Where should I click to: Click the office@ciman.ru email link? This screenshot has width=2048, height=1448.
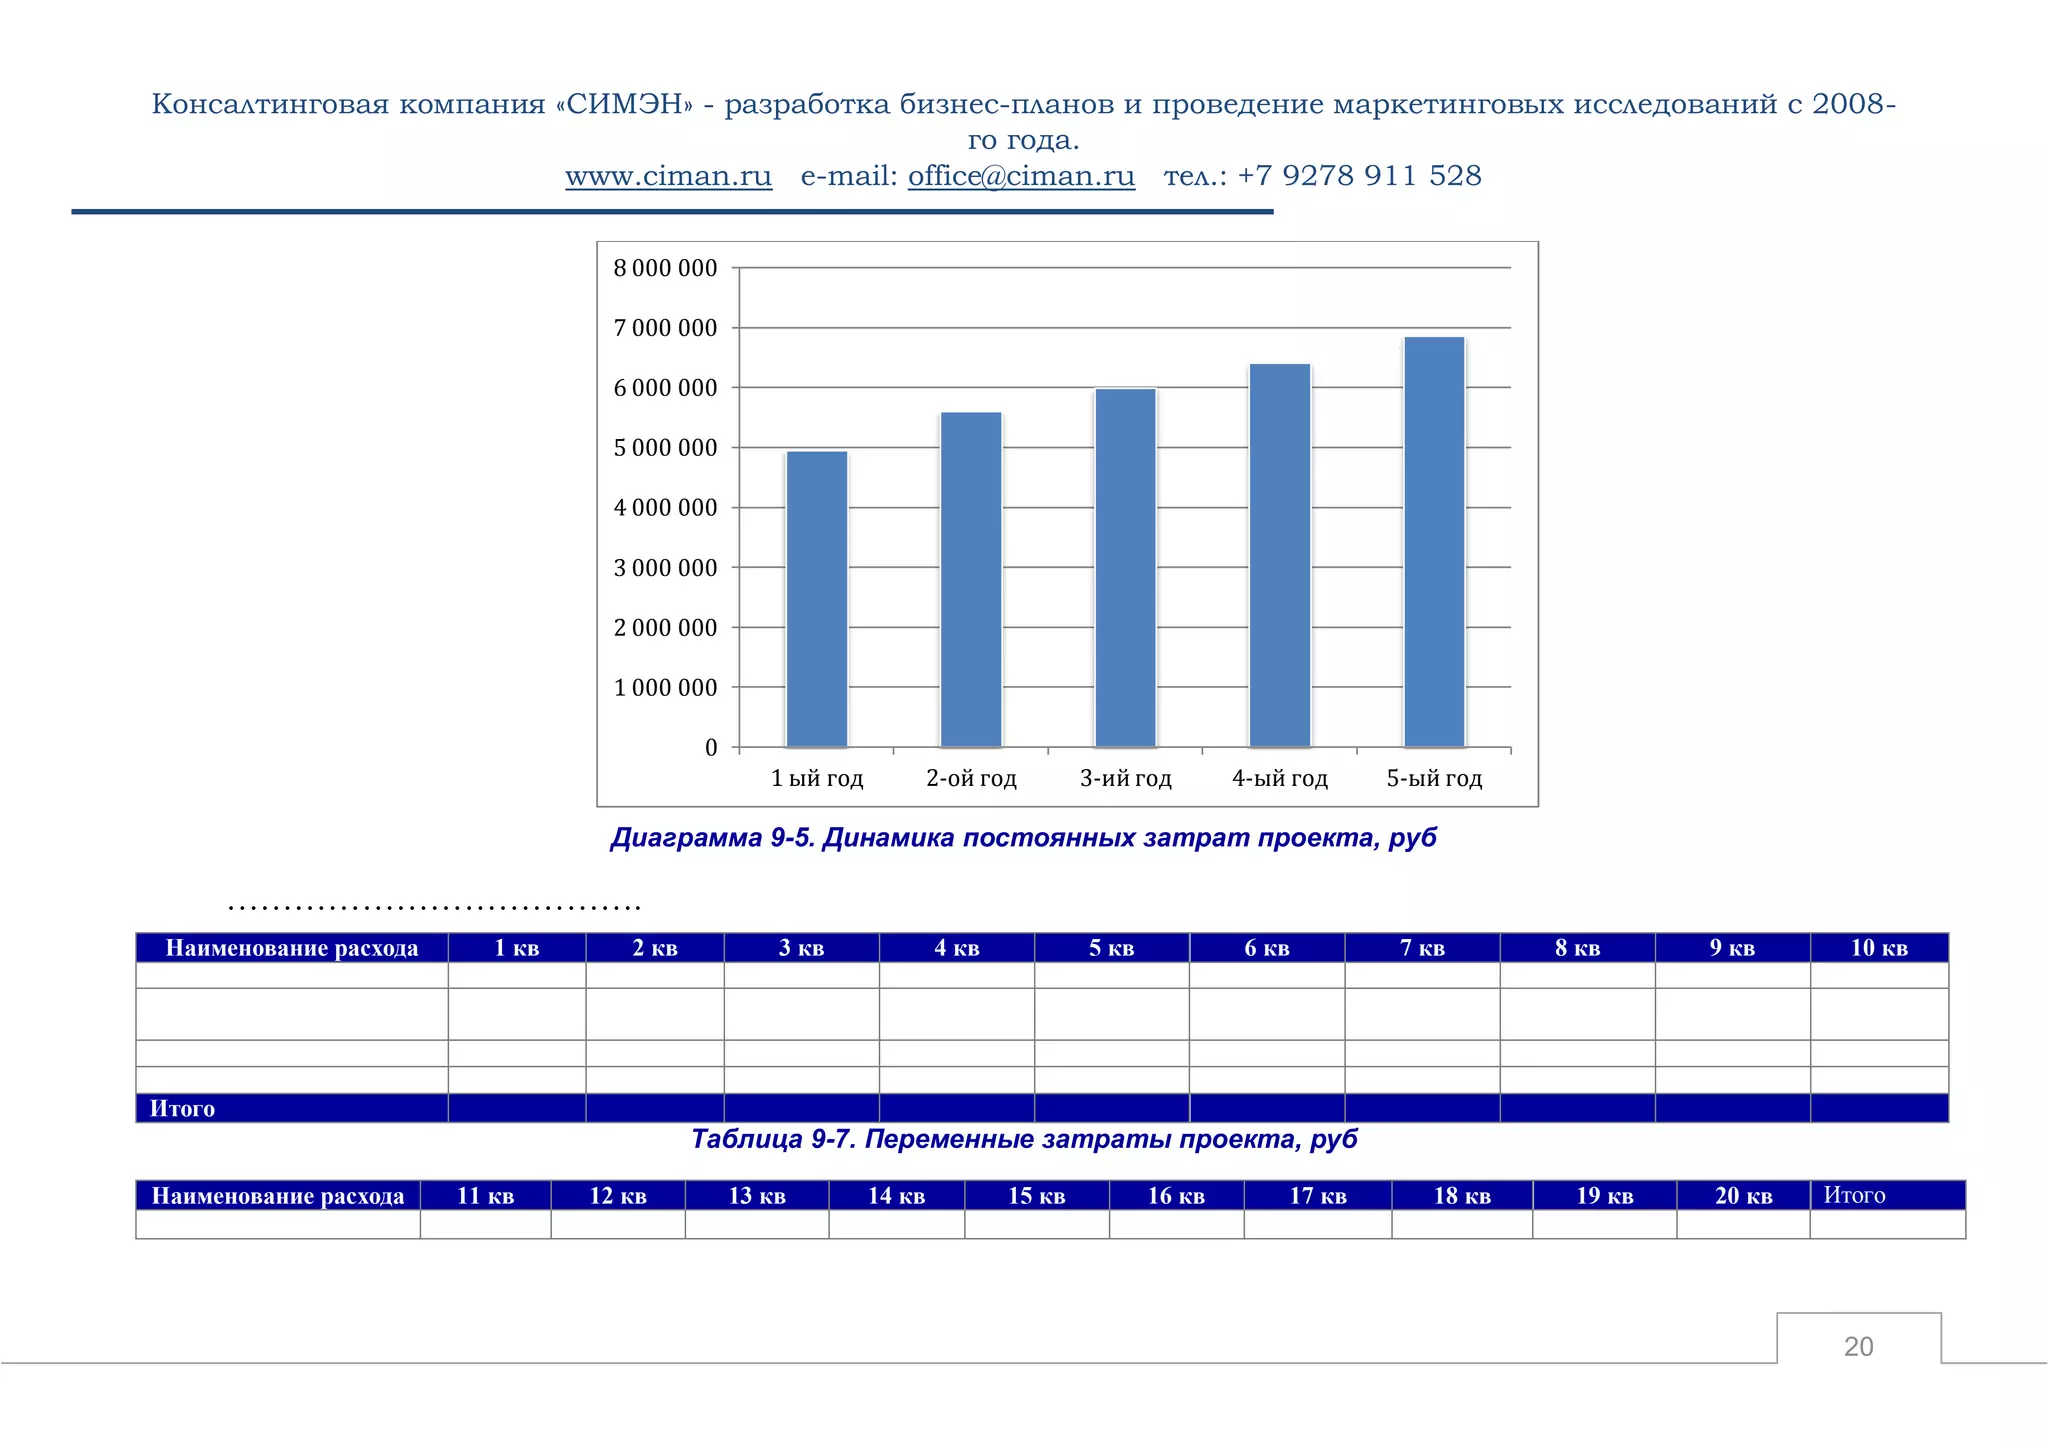coord(1021,176)
